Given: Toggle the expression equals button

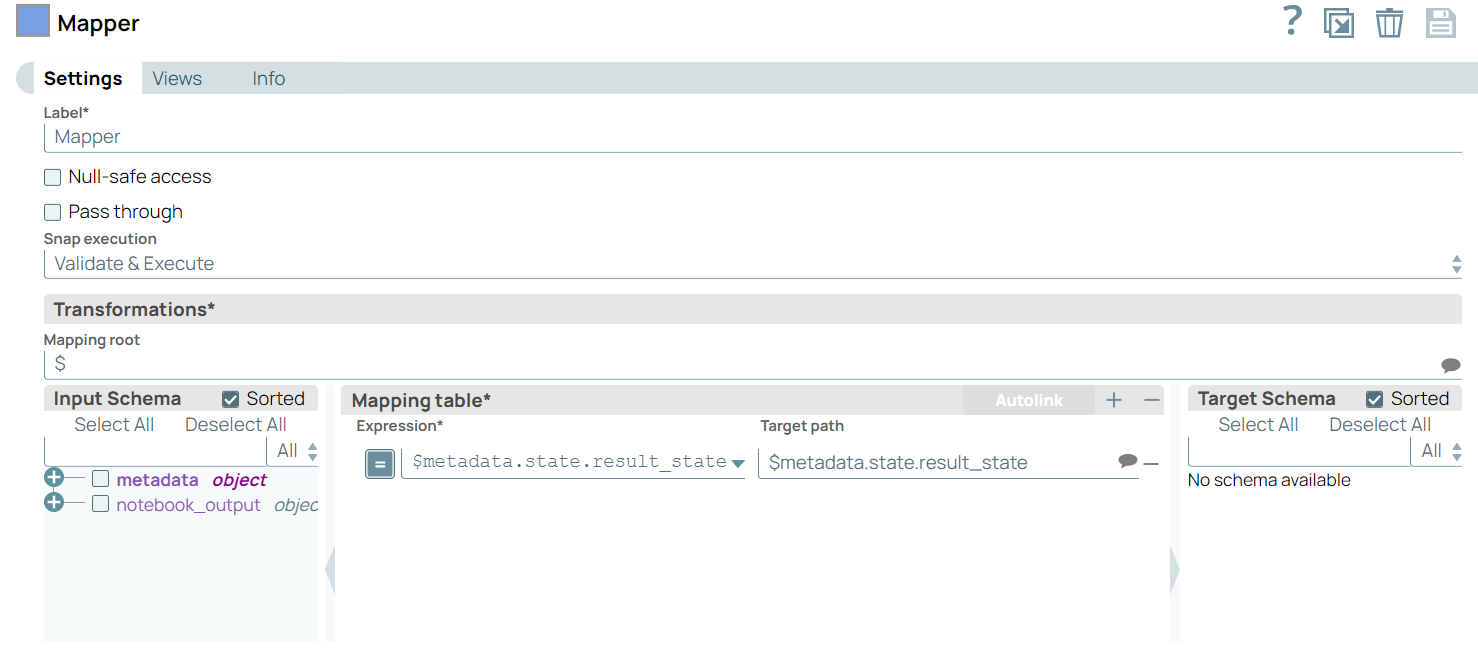Looking at the screenshot, I should pyautogui.click(x=380, y=463).
